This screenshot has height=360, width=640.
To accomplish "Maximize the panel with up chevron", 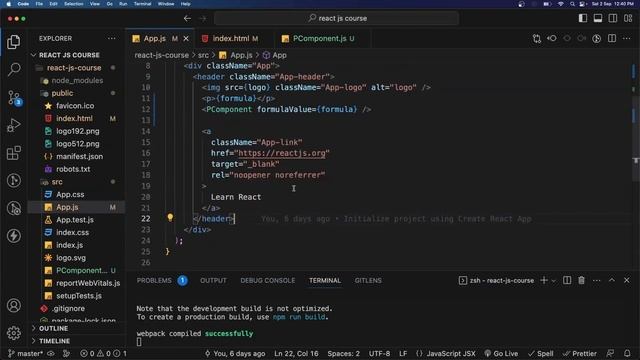I will pos(612,280).
